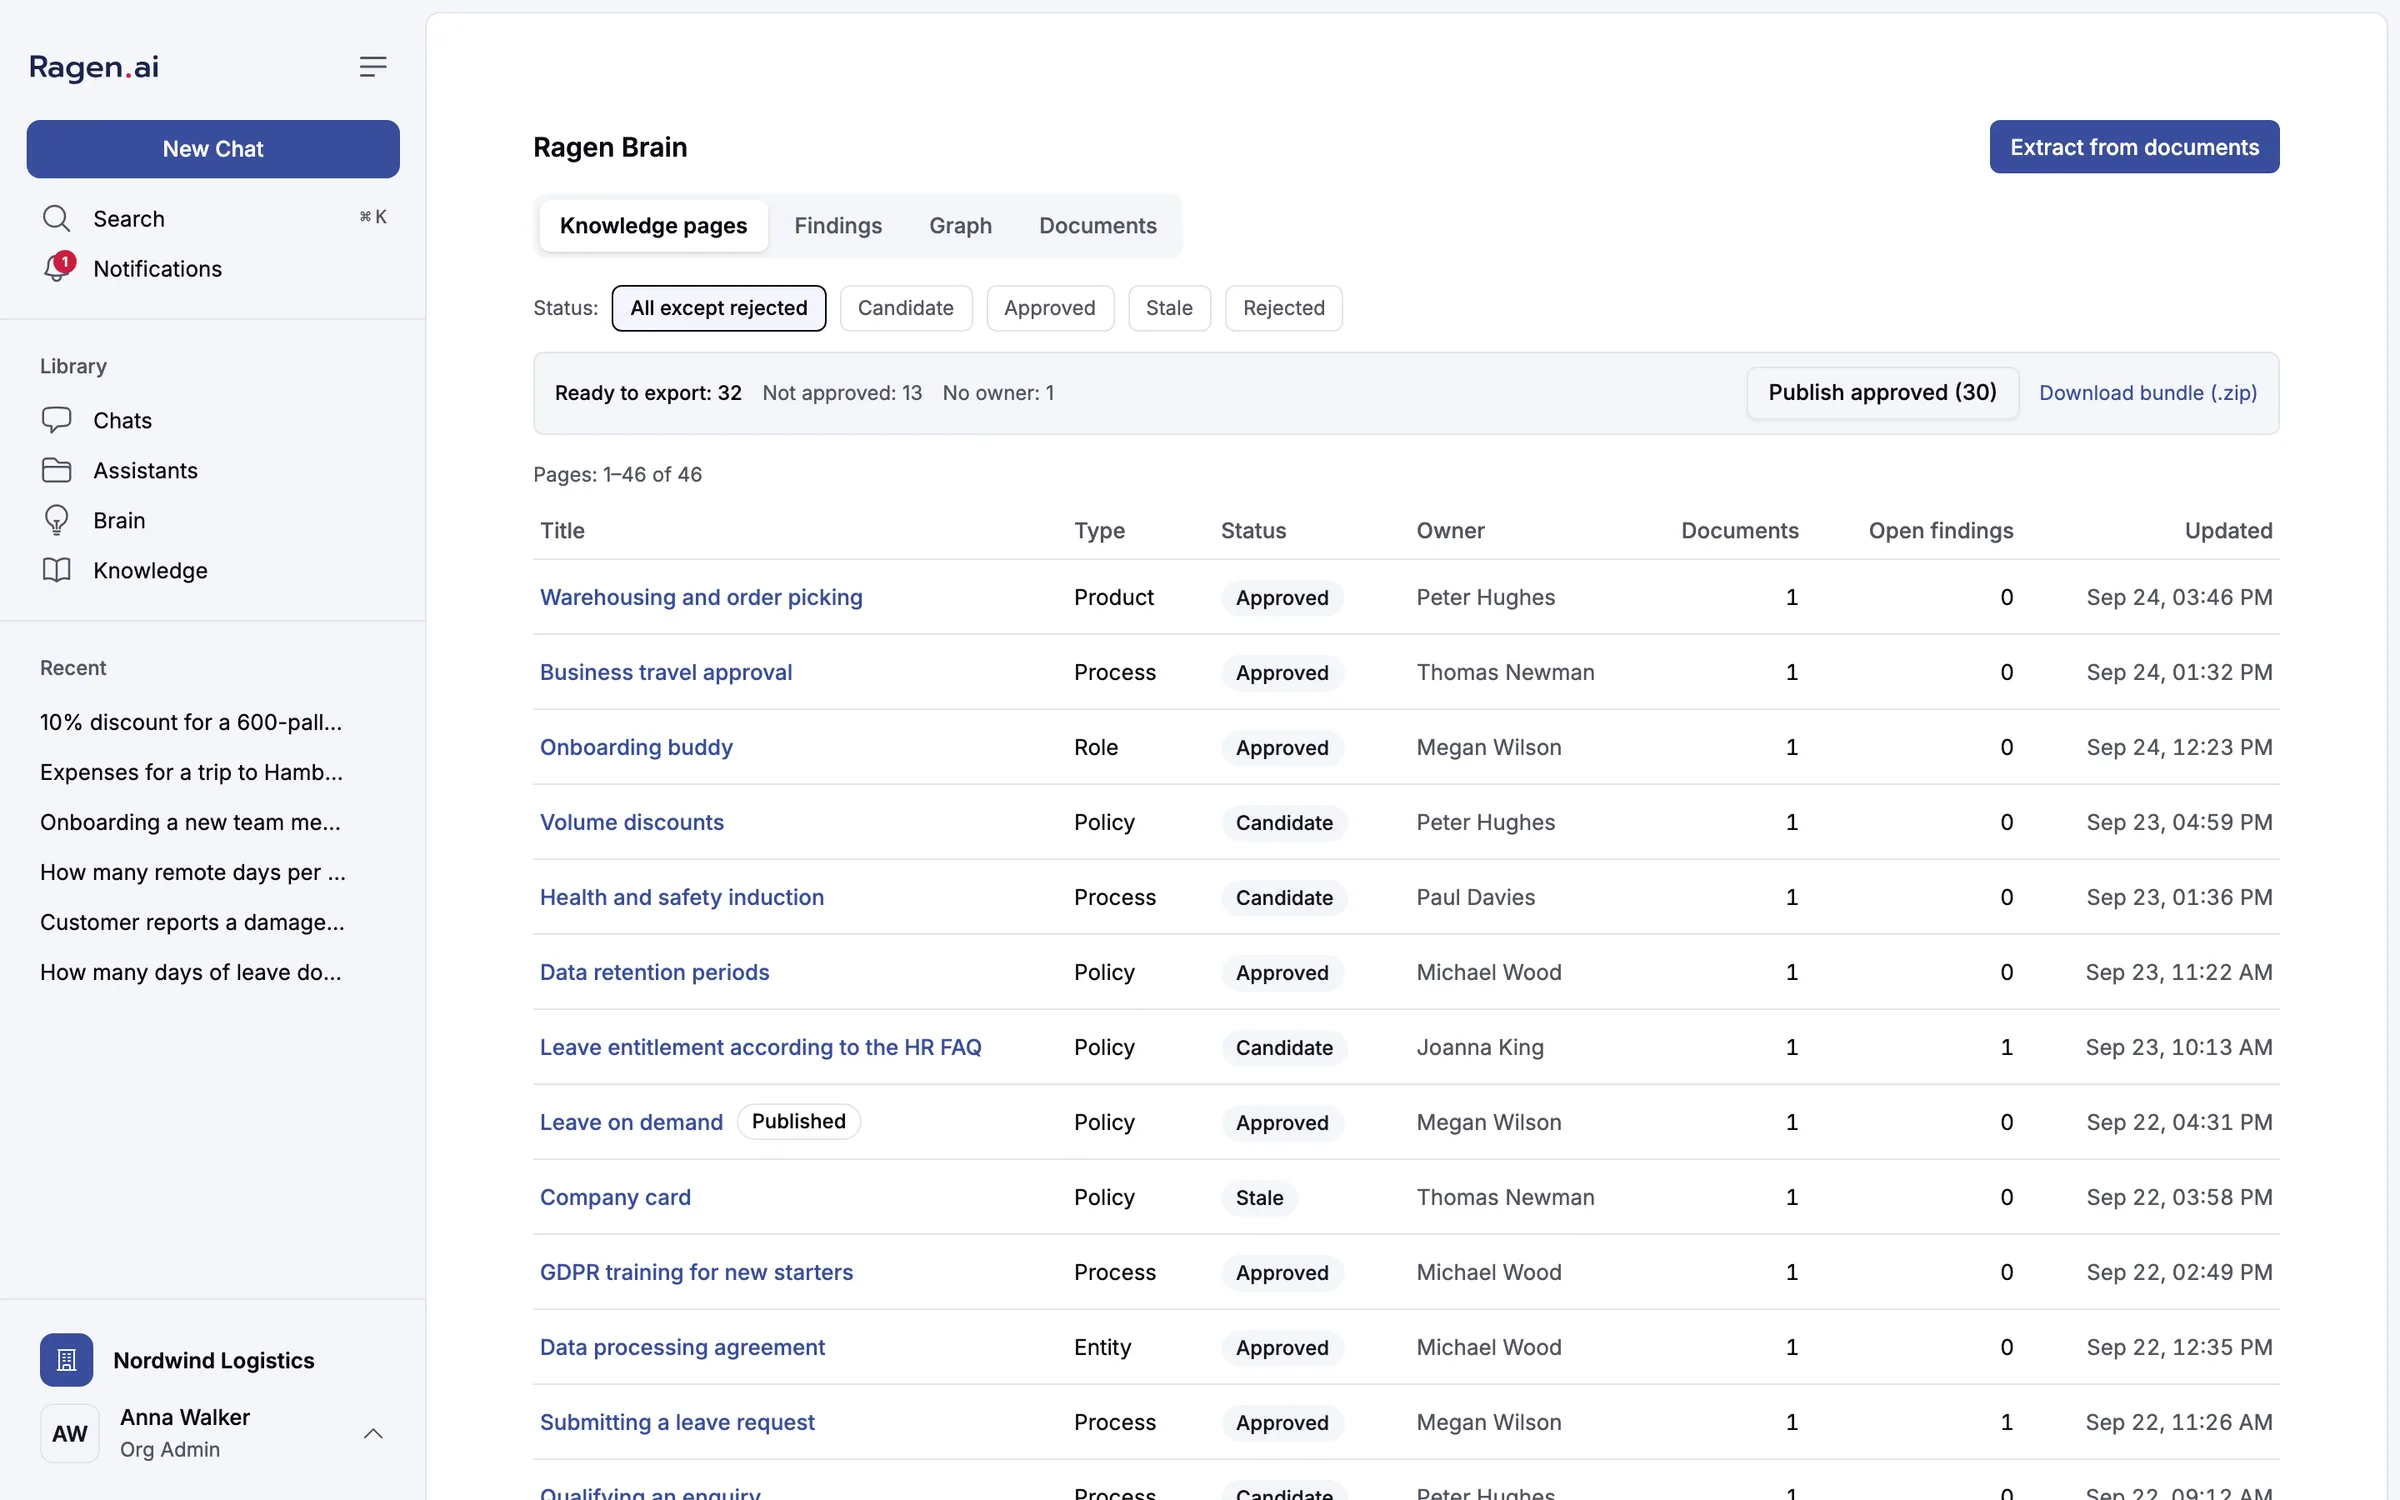
Task: Open Data retention periods page
Action: pyautogui.click(x=655, y=972)
